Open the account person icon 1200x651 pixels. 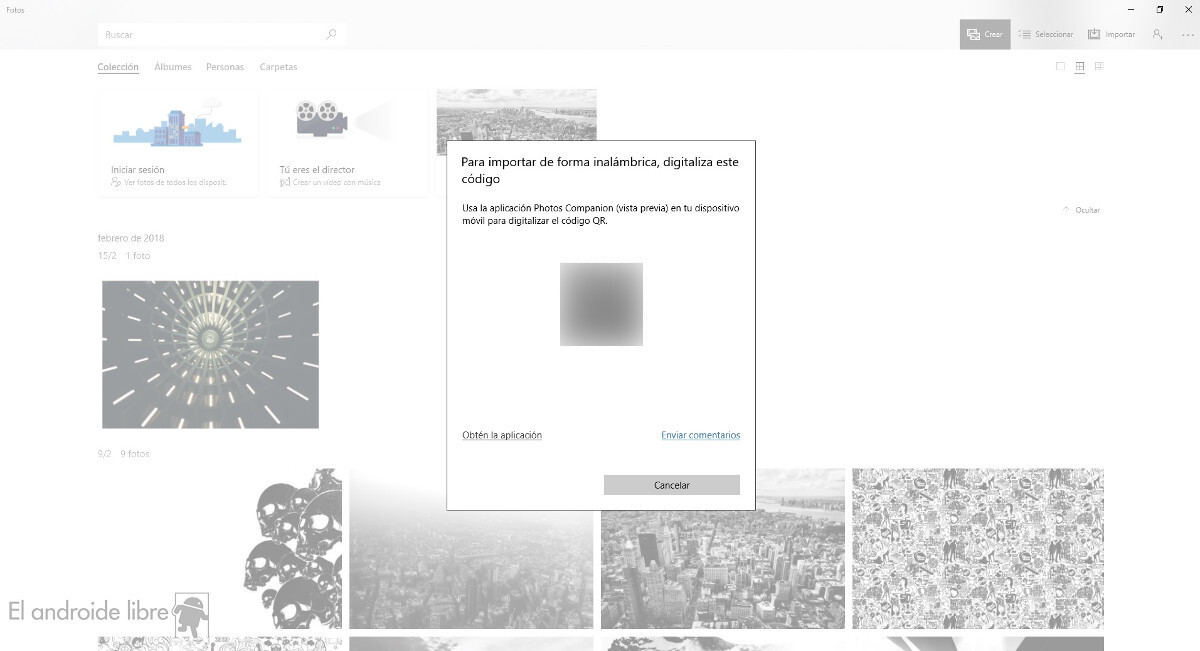point(1157,34)
